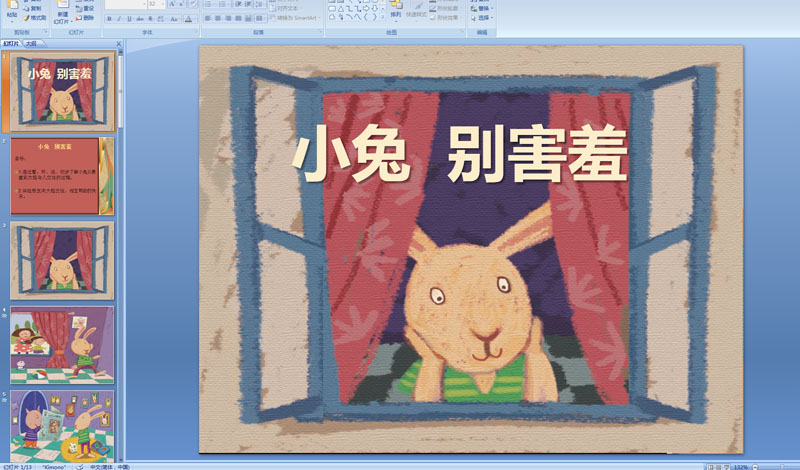The width and height of the screenshot is (800, 470).
Task: Click the Shape Outline (形状轮廓) button
Action: pyautogui.click(x=444, y=9)
